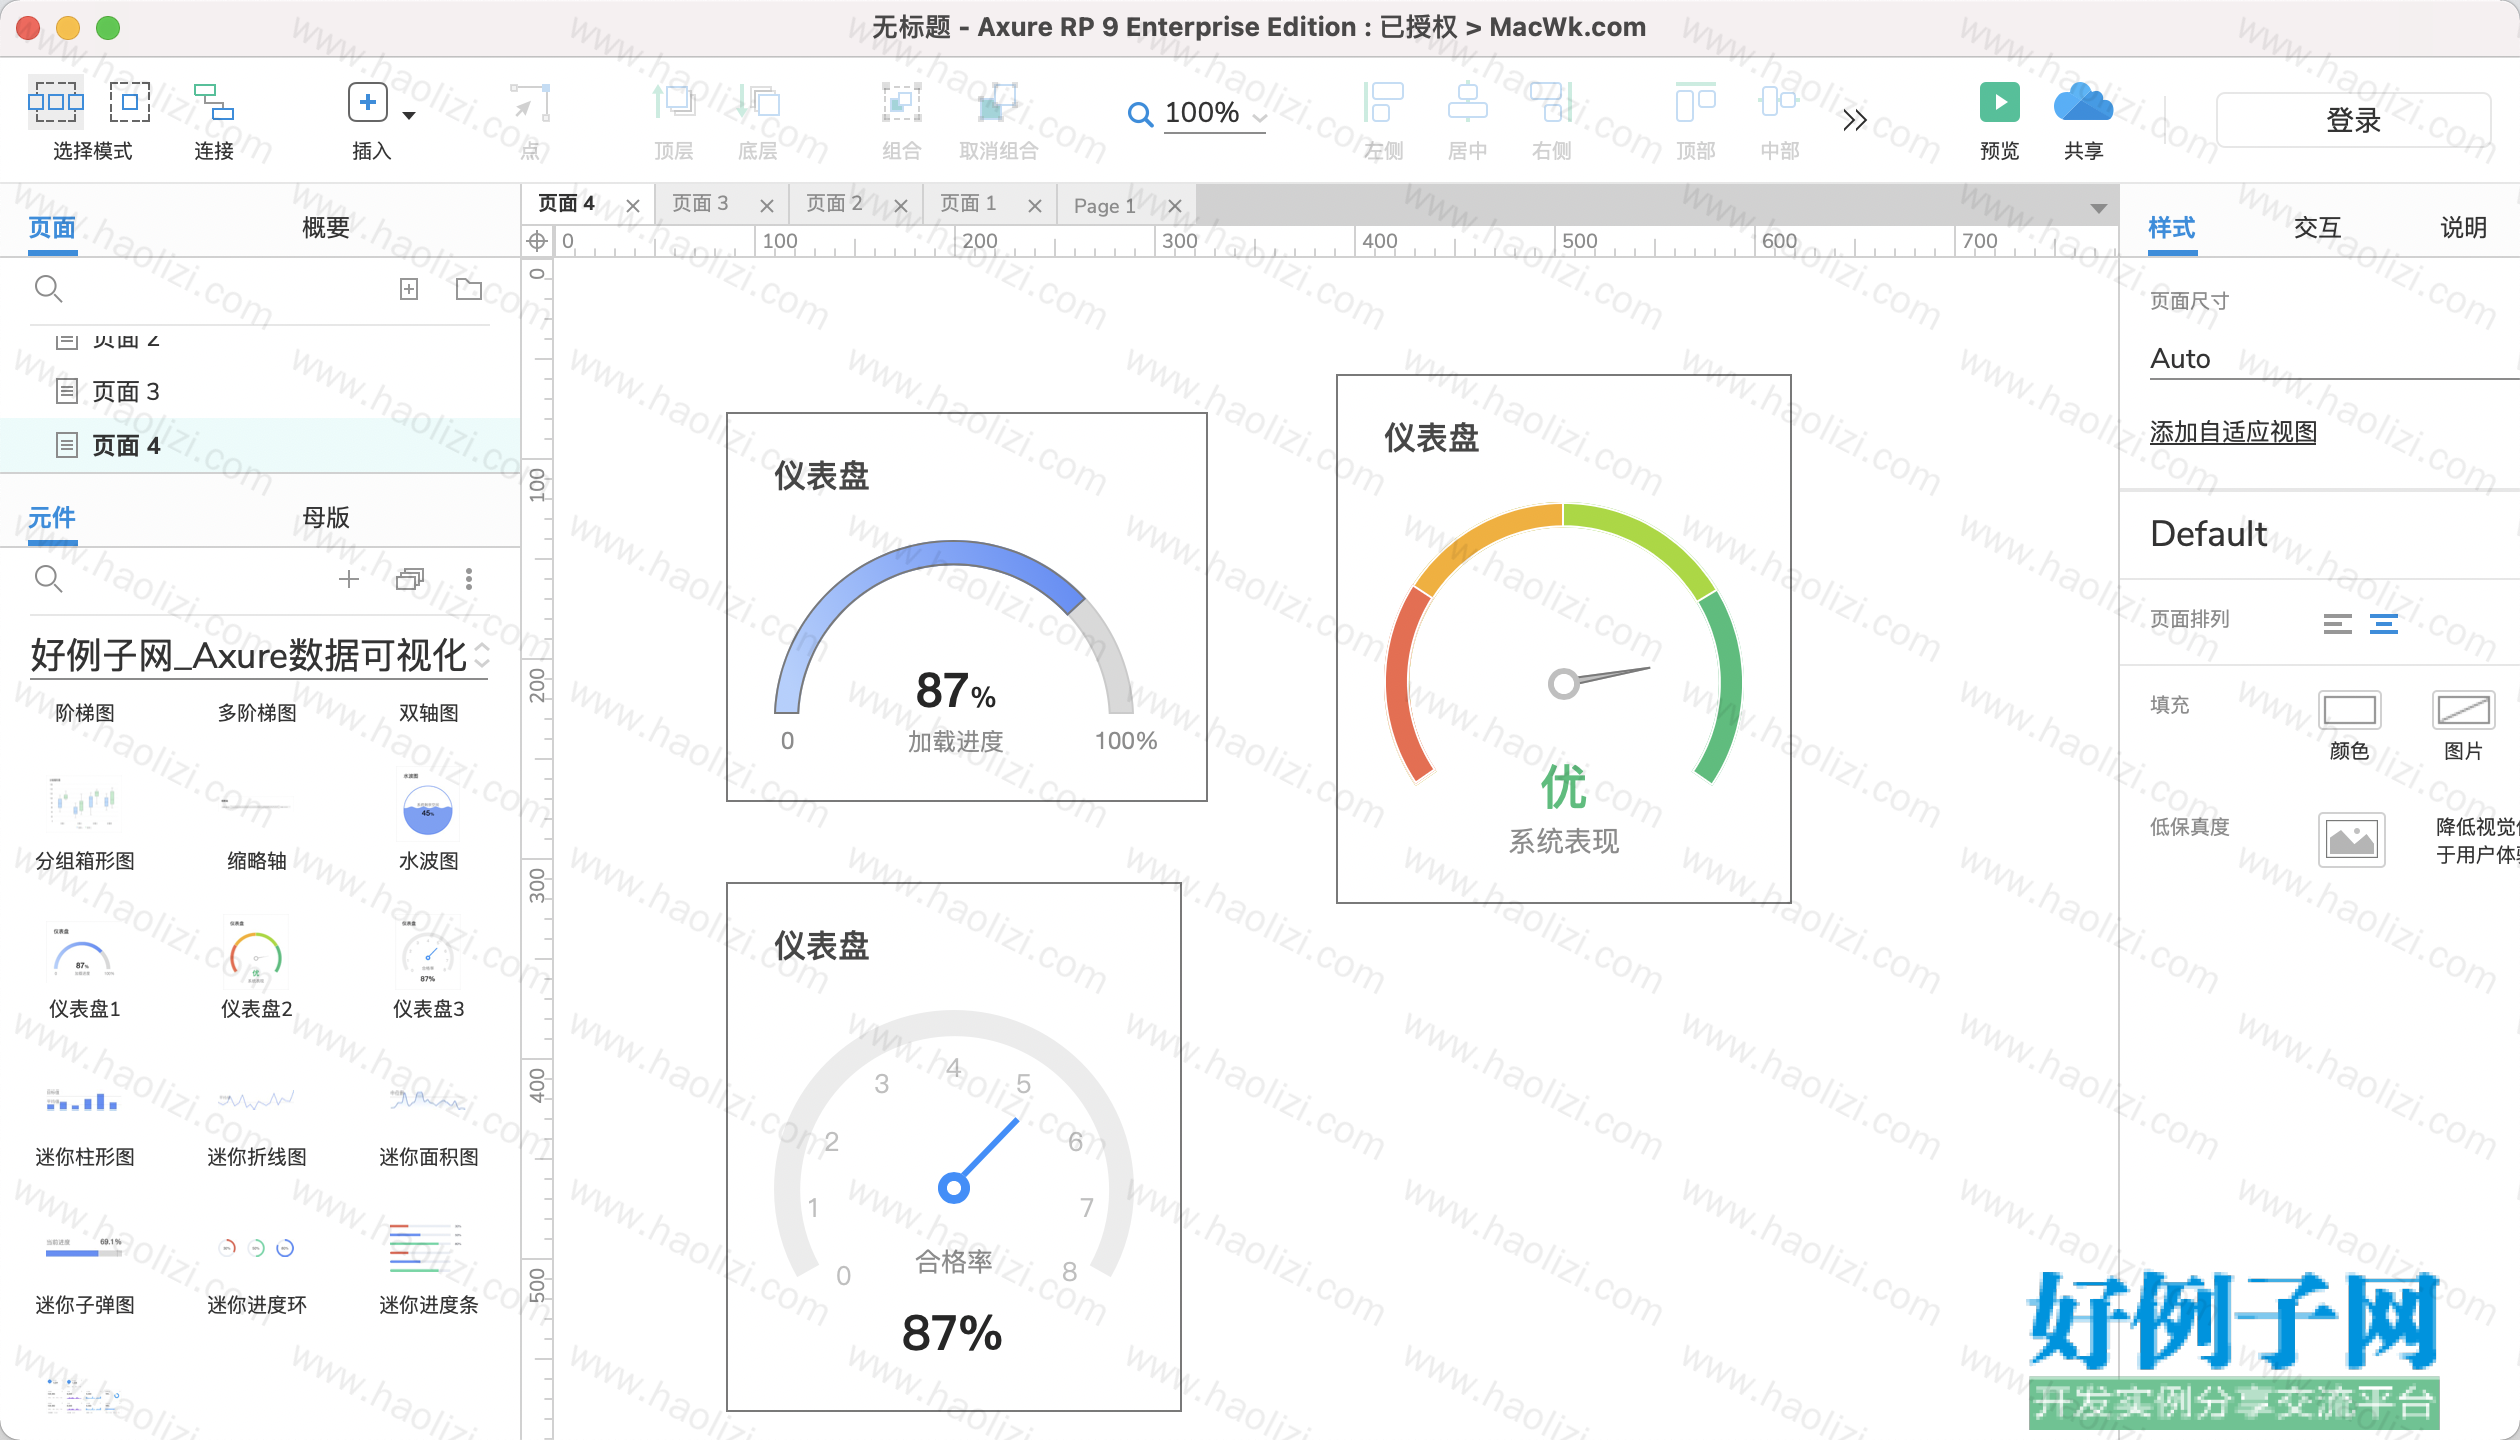Open the canvas tab list dropdown arrow

pos(2098,208)
